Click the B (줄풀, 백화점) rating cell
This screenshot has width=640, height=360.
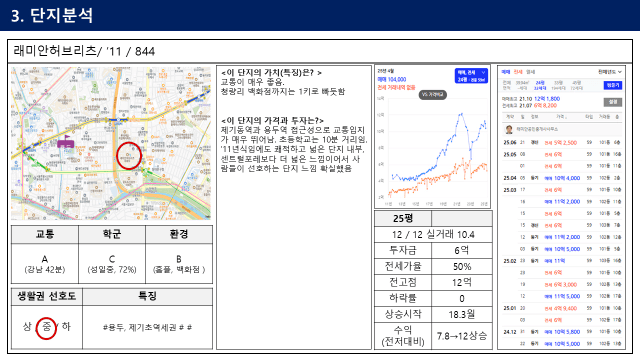(179, 264)
